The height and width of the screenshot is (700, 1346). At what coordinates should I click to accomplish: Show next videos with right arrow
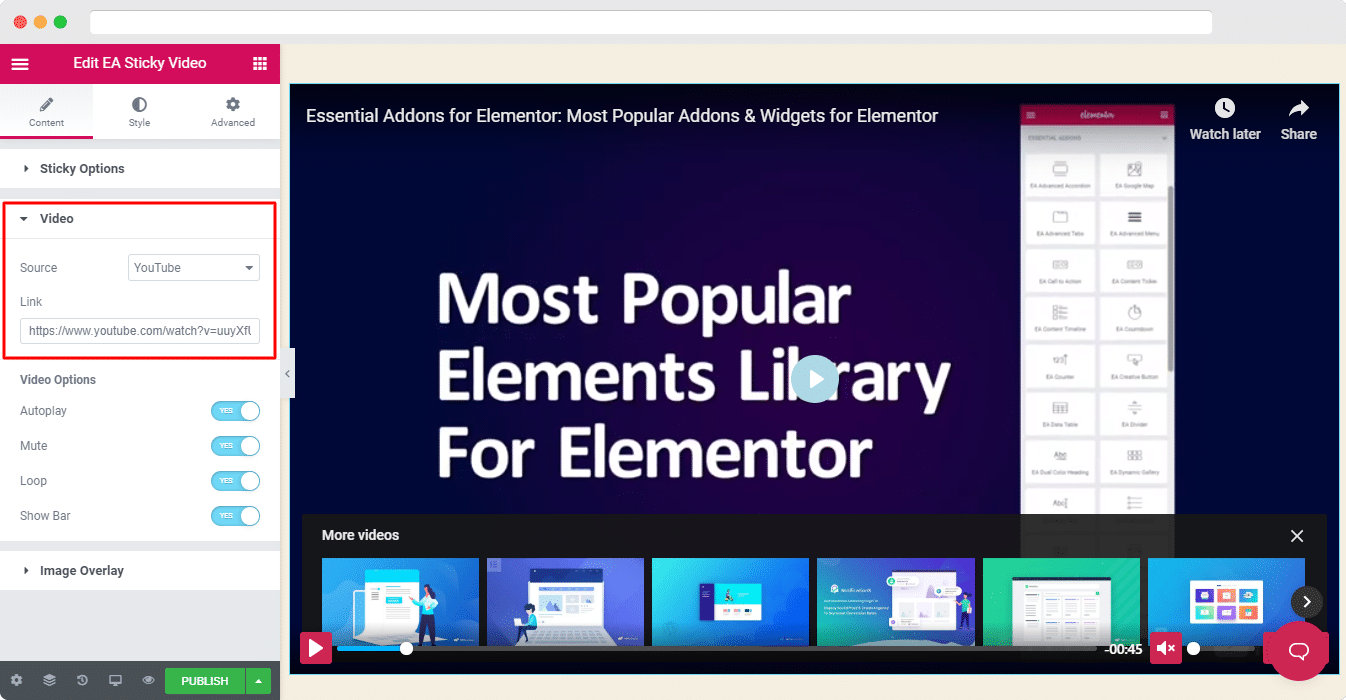coord(1307,601)
